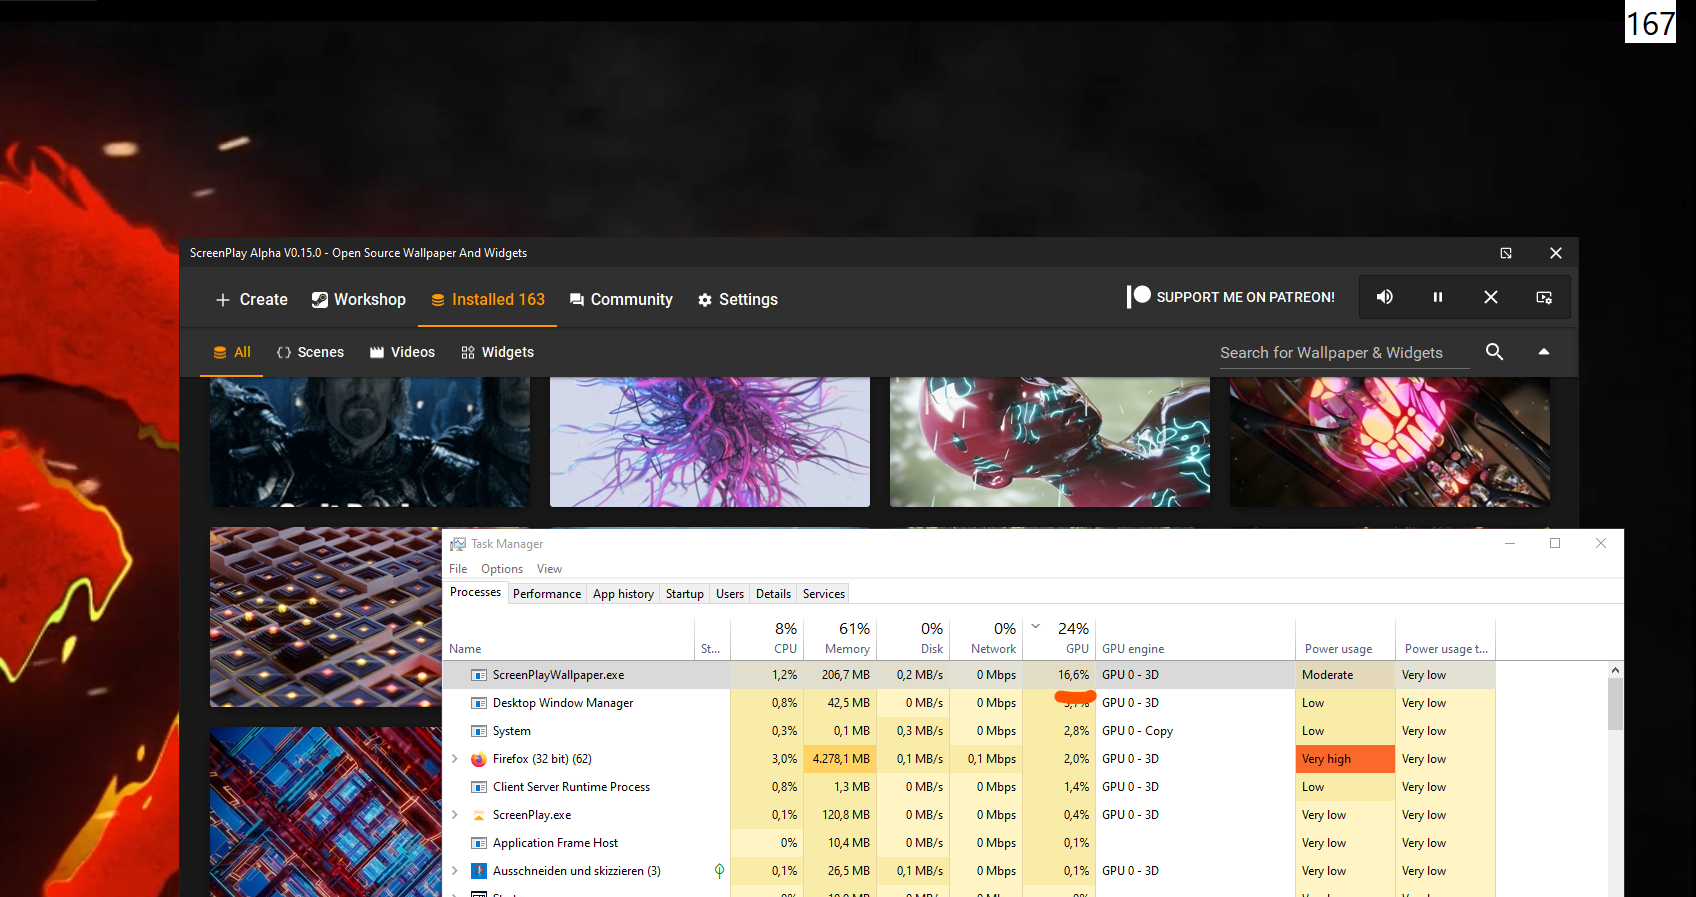Select the glowing pink orb wallpaper thumbnail
Image resolution: width=1696 pixels, height=897 pixels.
coord(1390,442)
